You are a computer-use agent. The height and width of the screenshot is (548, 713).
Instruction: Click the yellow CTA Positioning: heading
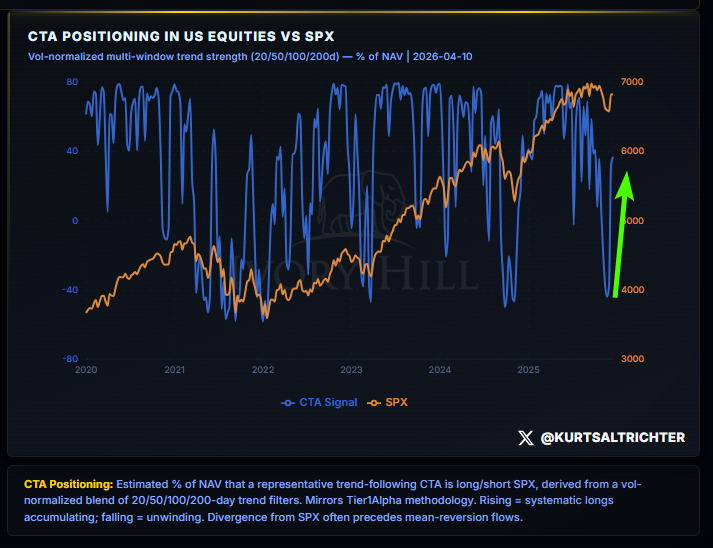(69, 484)
